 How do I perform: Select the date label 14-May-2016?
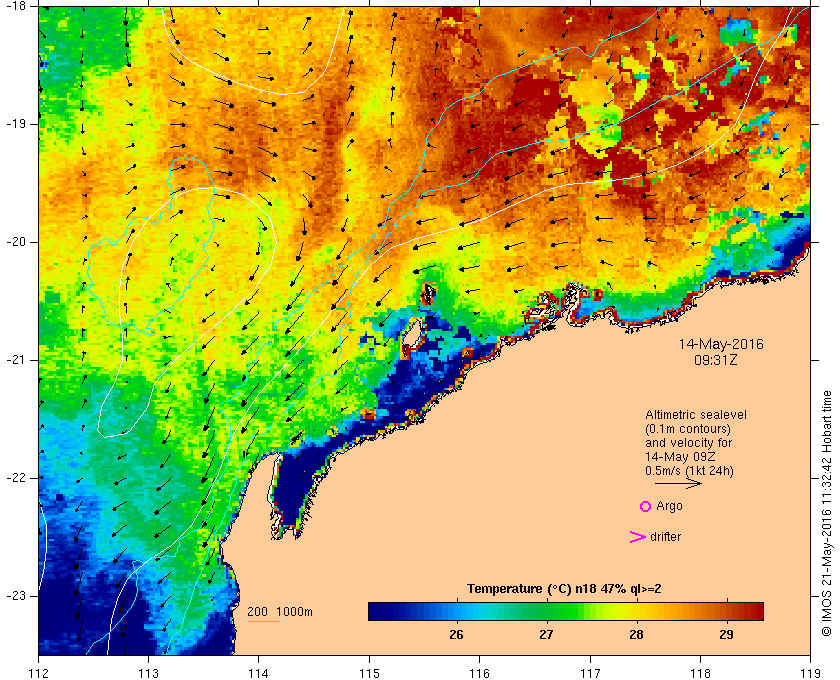click(x=721, y=344)
